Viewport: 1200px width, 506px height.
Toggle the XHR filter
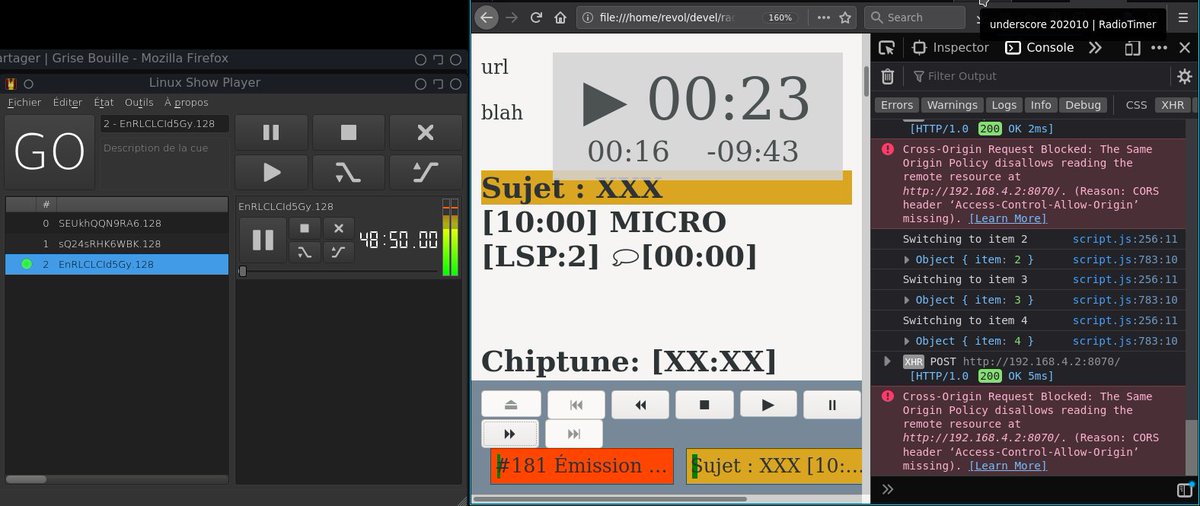click(x=1171, y=105)
